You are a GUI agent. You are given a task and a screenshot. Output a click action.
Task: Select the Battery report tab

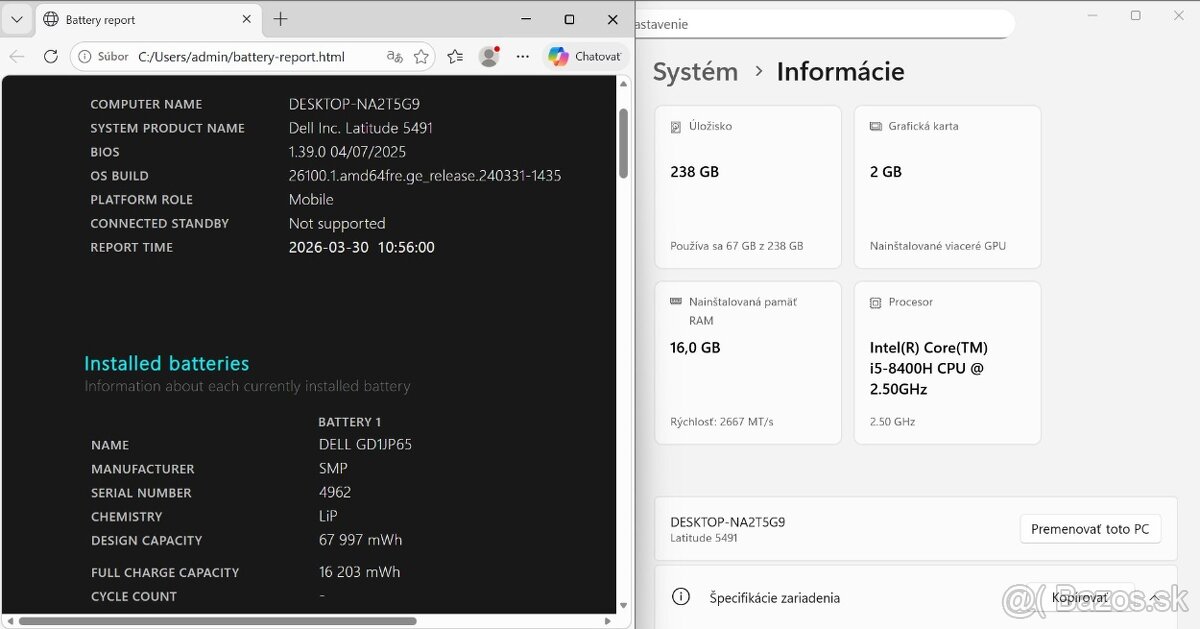pyautogui.click(x=140, y=20)
